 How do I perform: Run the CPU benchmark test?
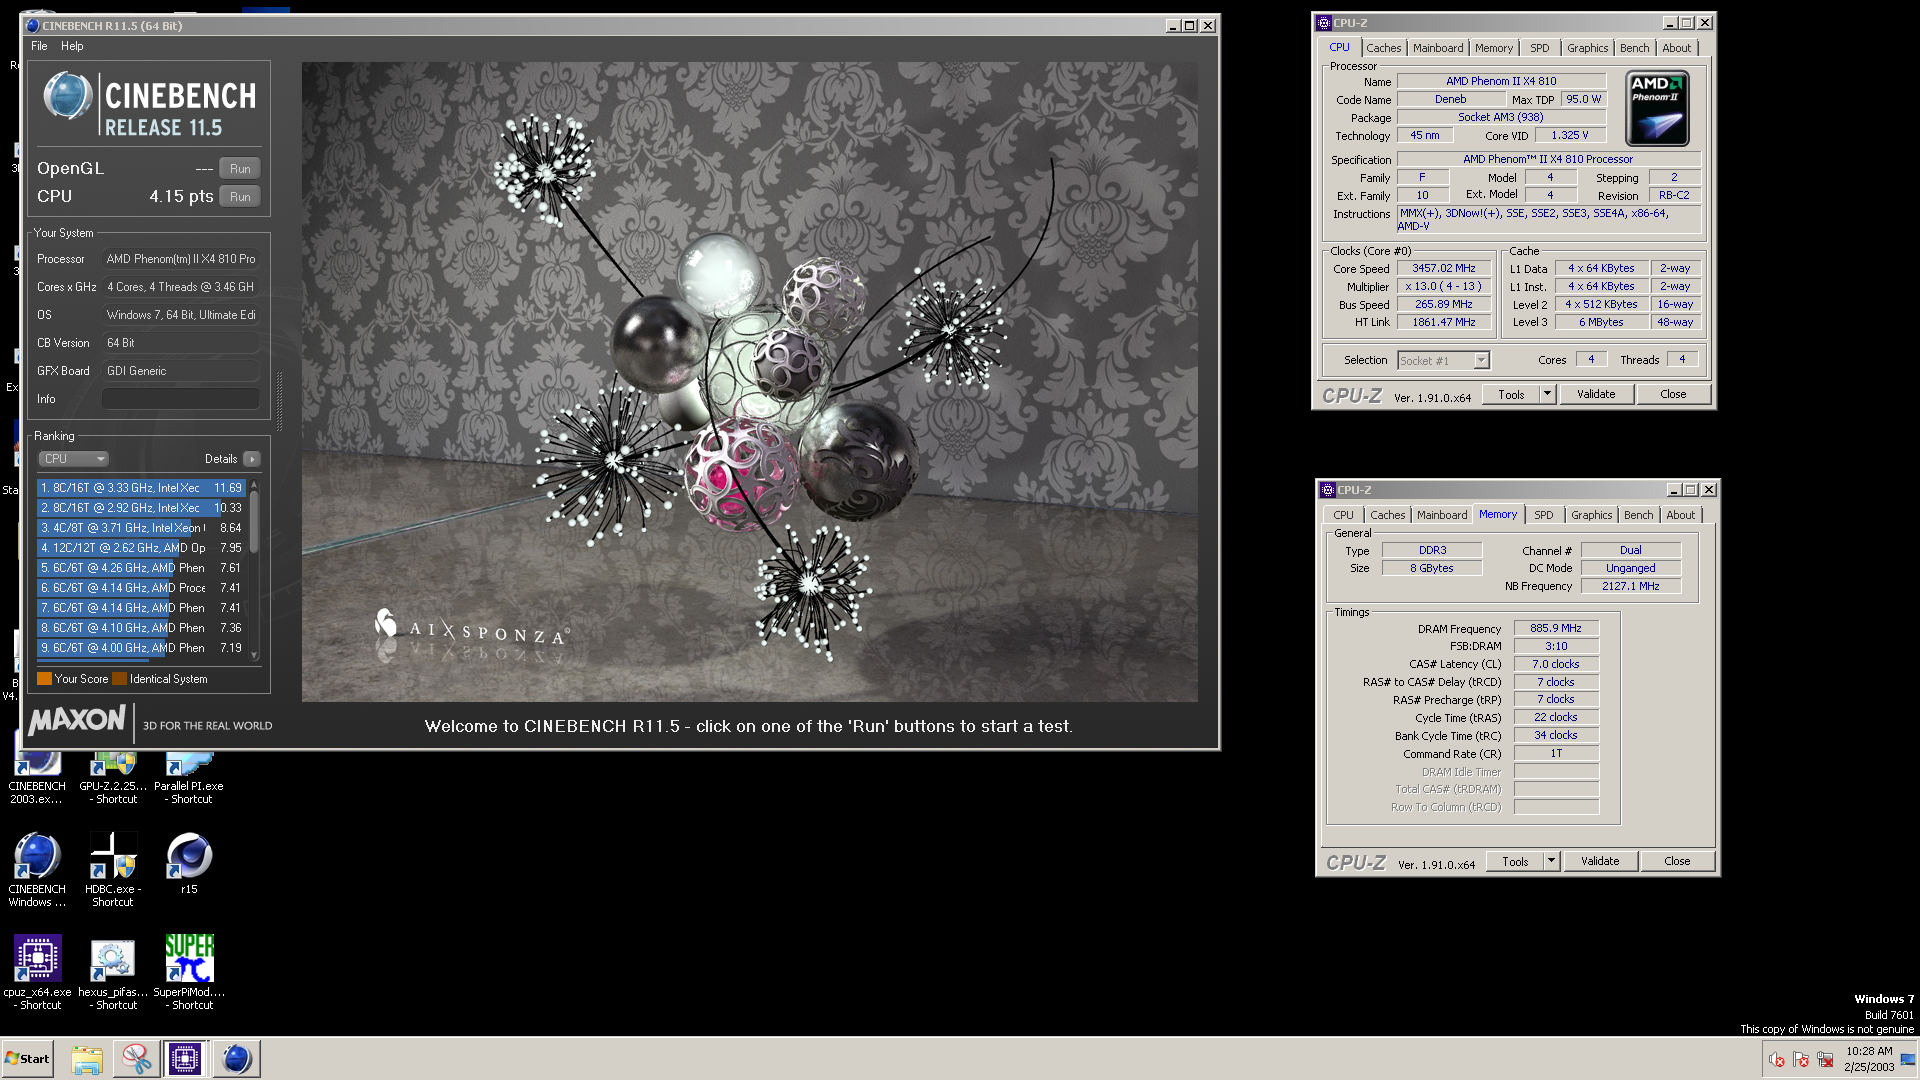240,197
